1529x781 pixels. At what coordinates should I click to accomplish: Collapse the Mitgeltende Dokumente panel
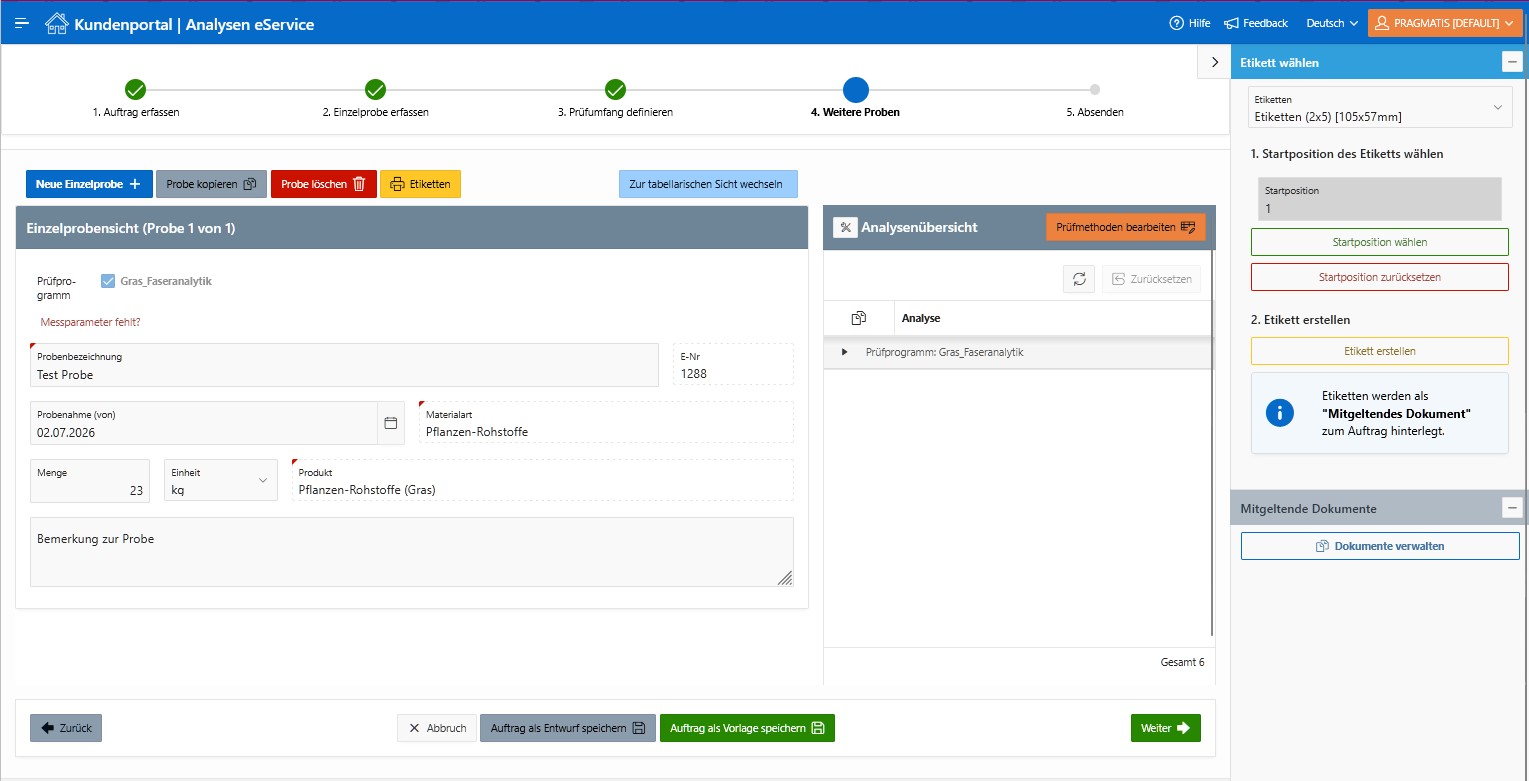pyautogui.click(x=1512, y=508)
